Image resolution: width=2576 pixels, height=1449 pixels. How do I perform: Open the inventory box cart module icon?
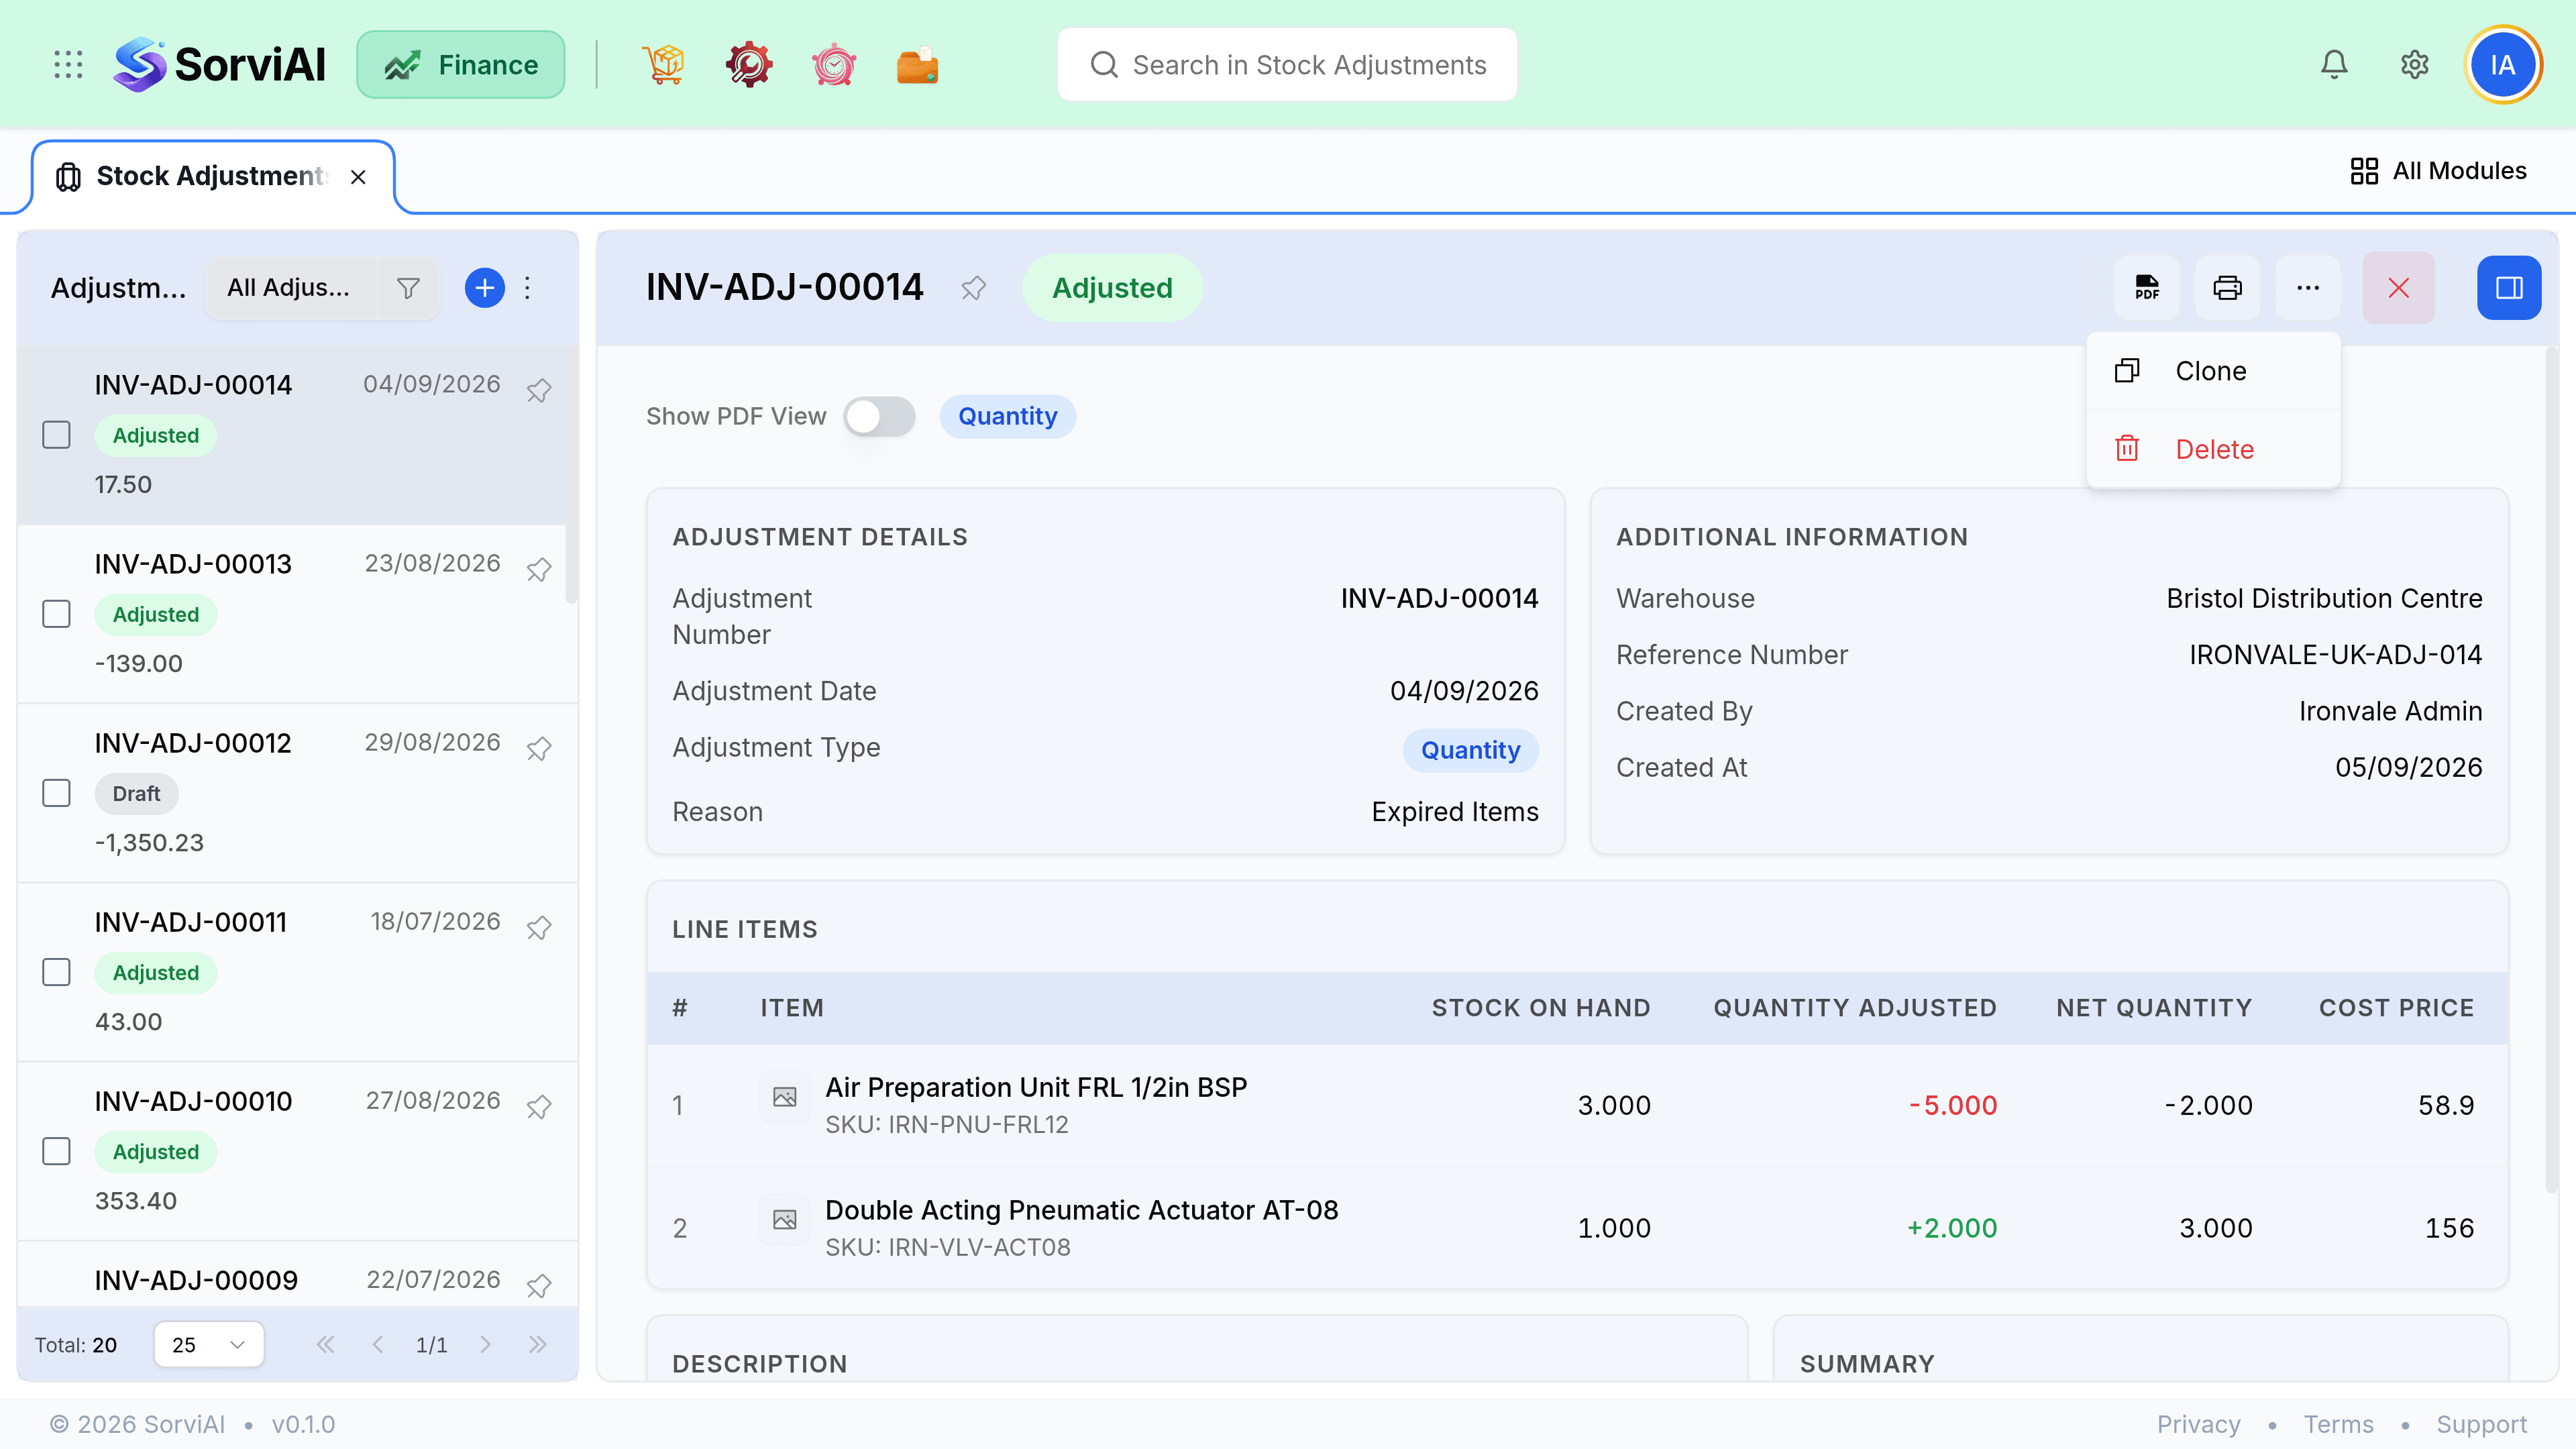(x=663, y=65)
